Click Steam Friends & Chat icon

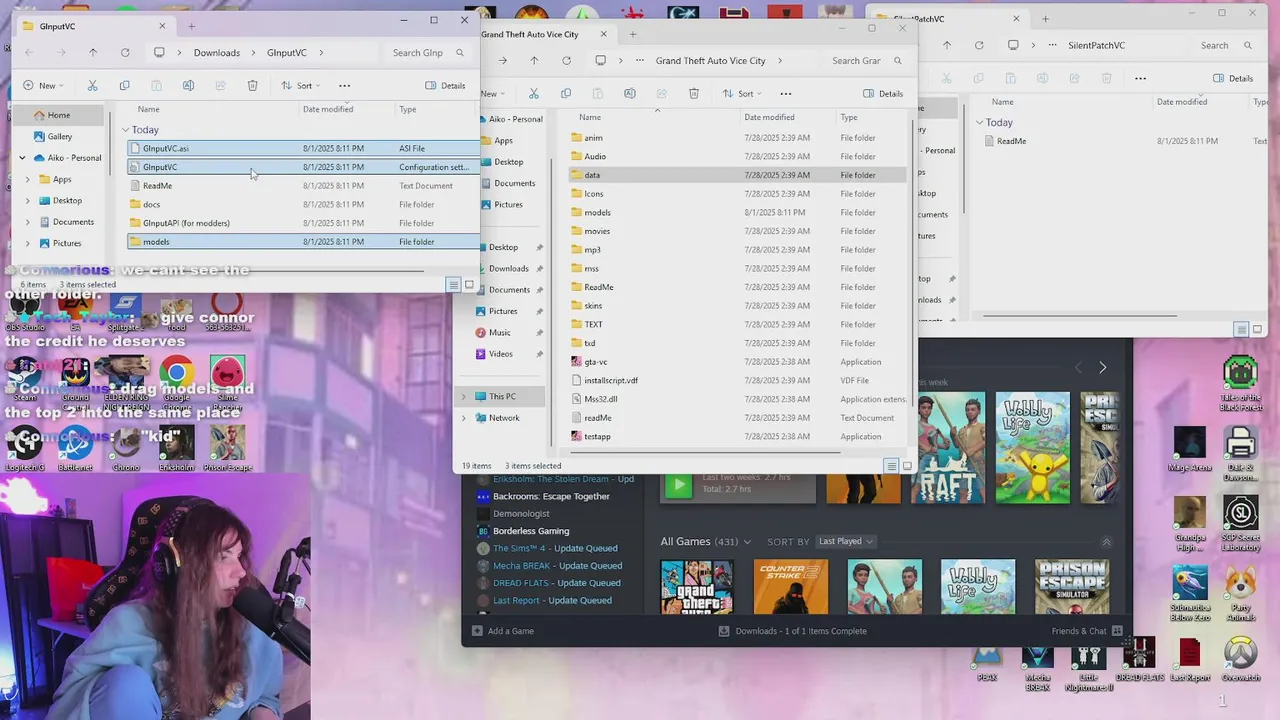click(x=1117, y=631)
